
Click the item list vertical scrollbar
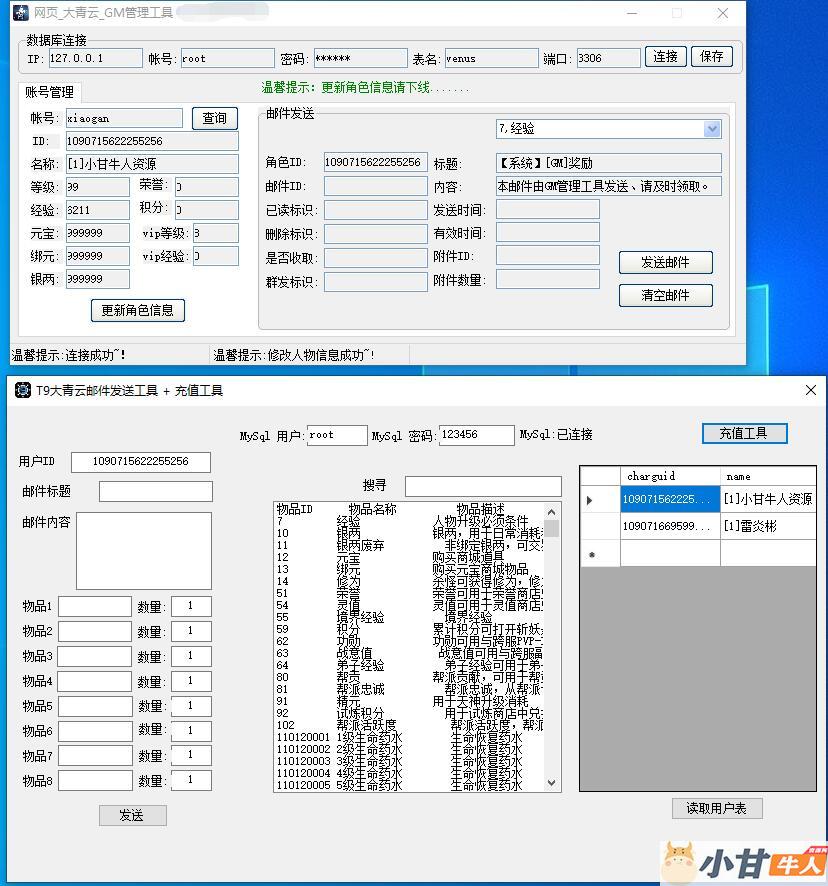tap(551, 650)
